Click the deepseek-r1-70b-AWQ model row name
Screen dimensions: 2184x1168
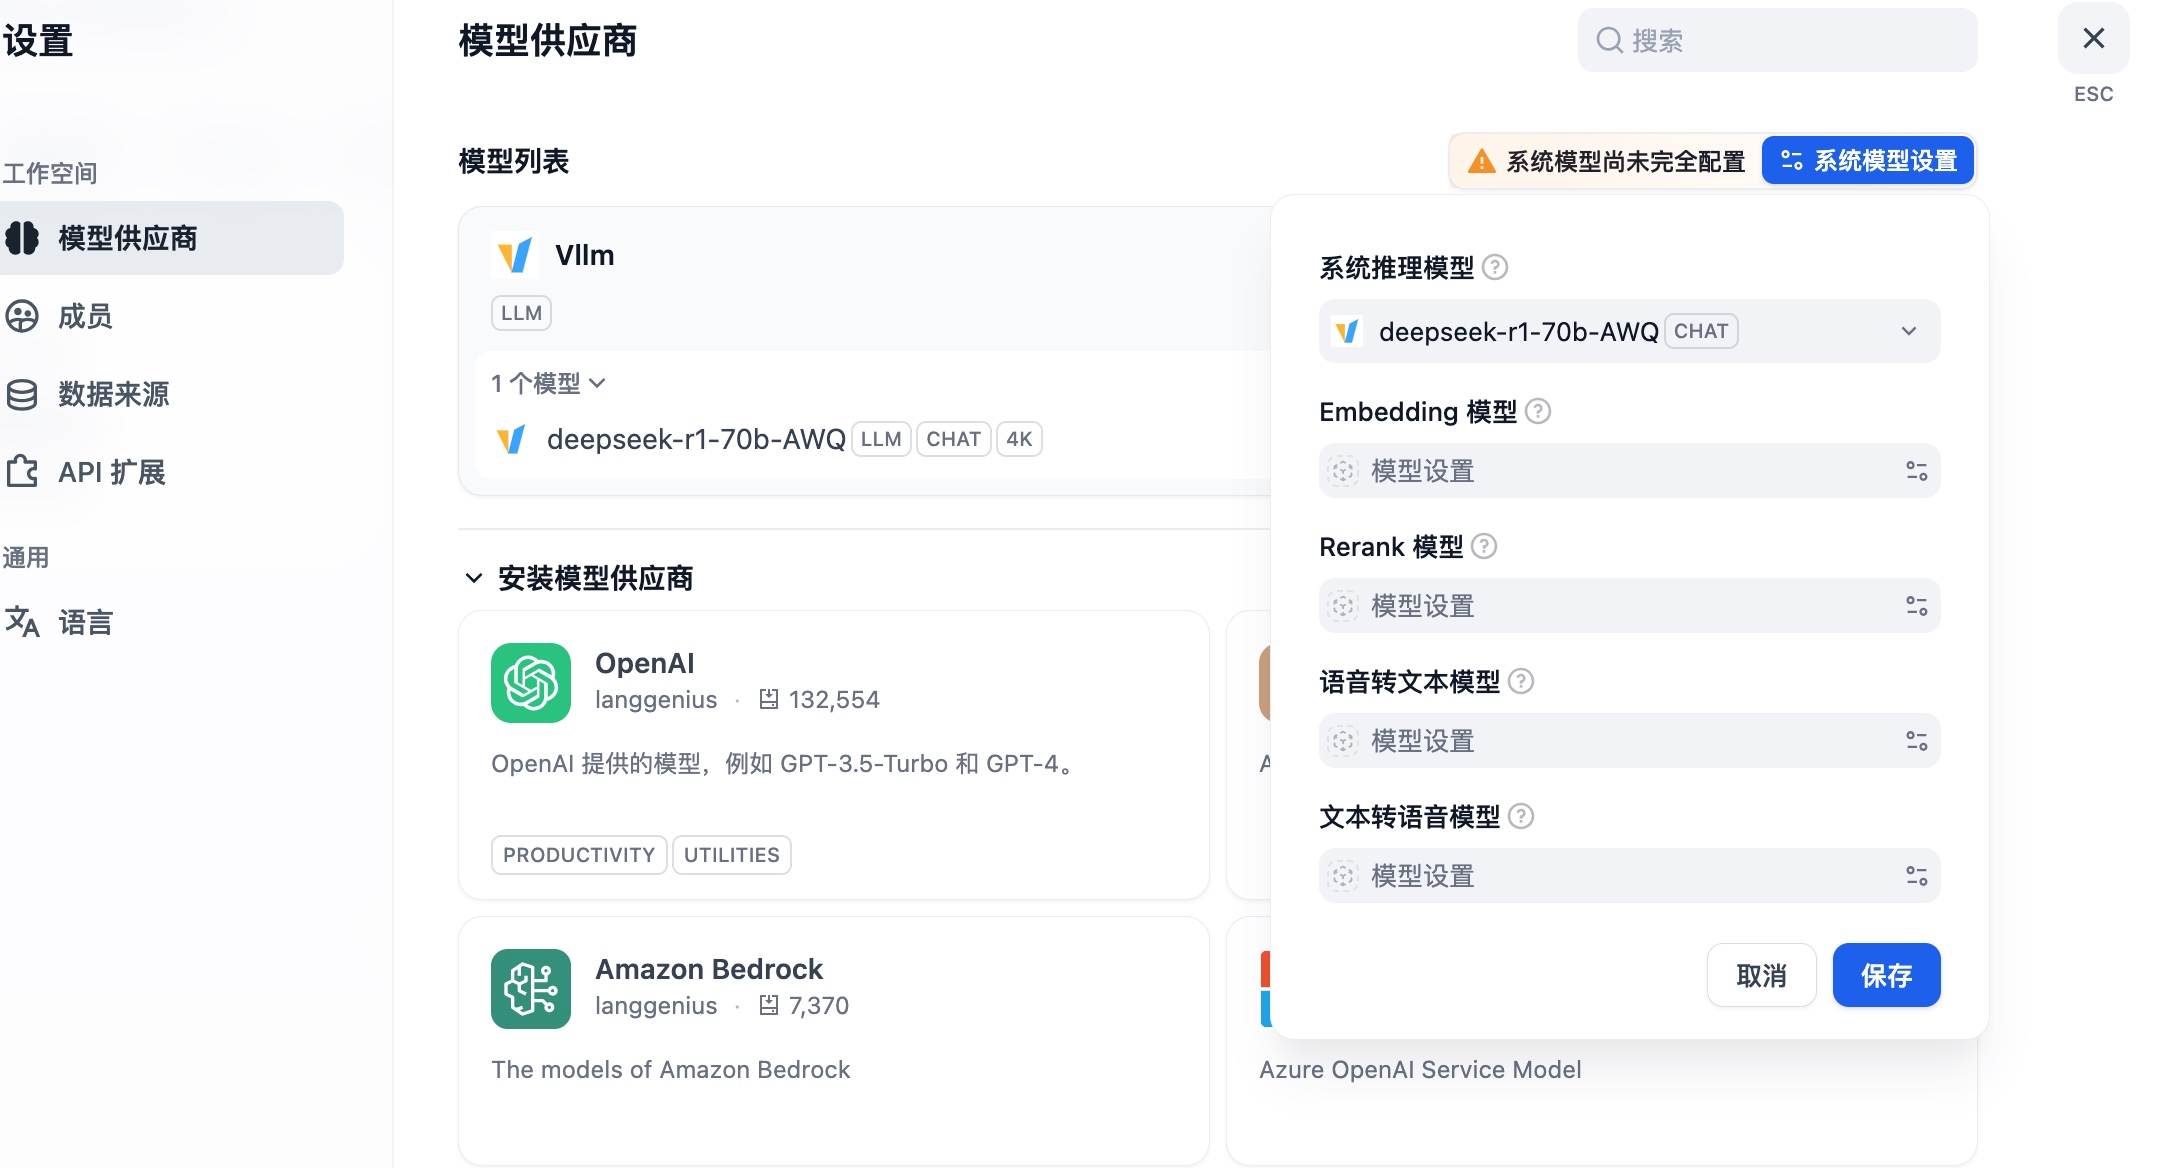696,439
